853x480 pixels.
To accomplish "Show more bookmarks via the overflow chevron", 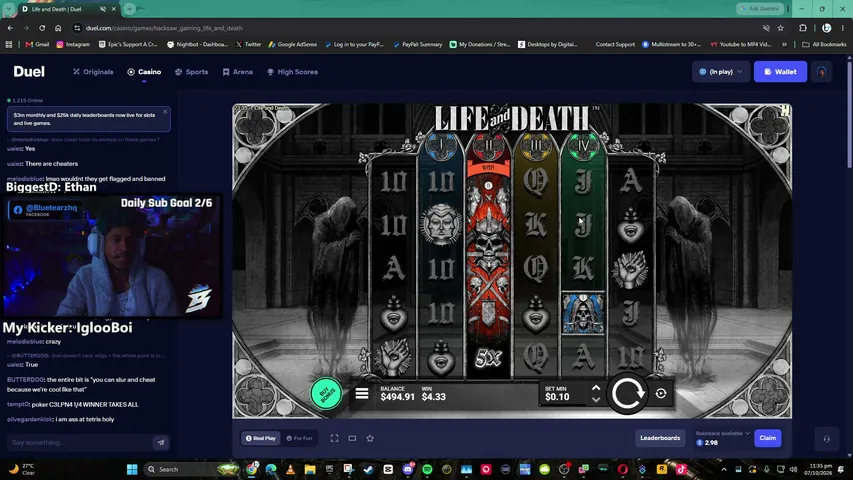I will tap(784, 45).
